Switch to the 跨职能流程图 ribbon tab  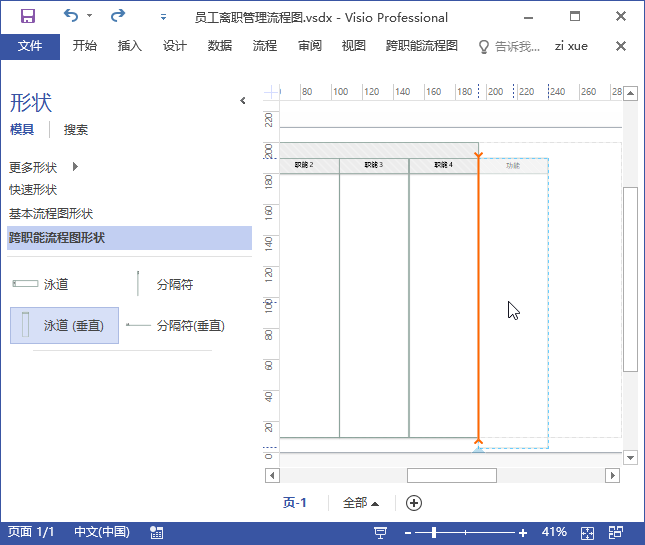pyautogui.click(x=422, y=46)
